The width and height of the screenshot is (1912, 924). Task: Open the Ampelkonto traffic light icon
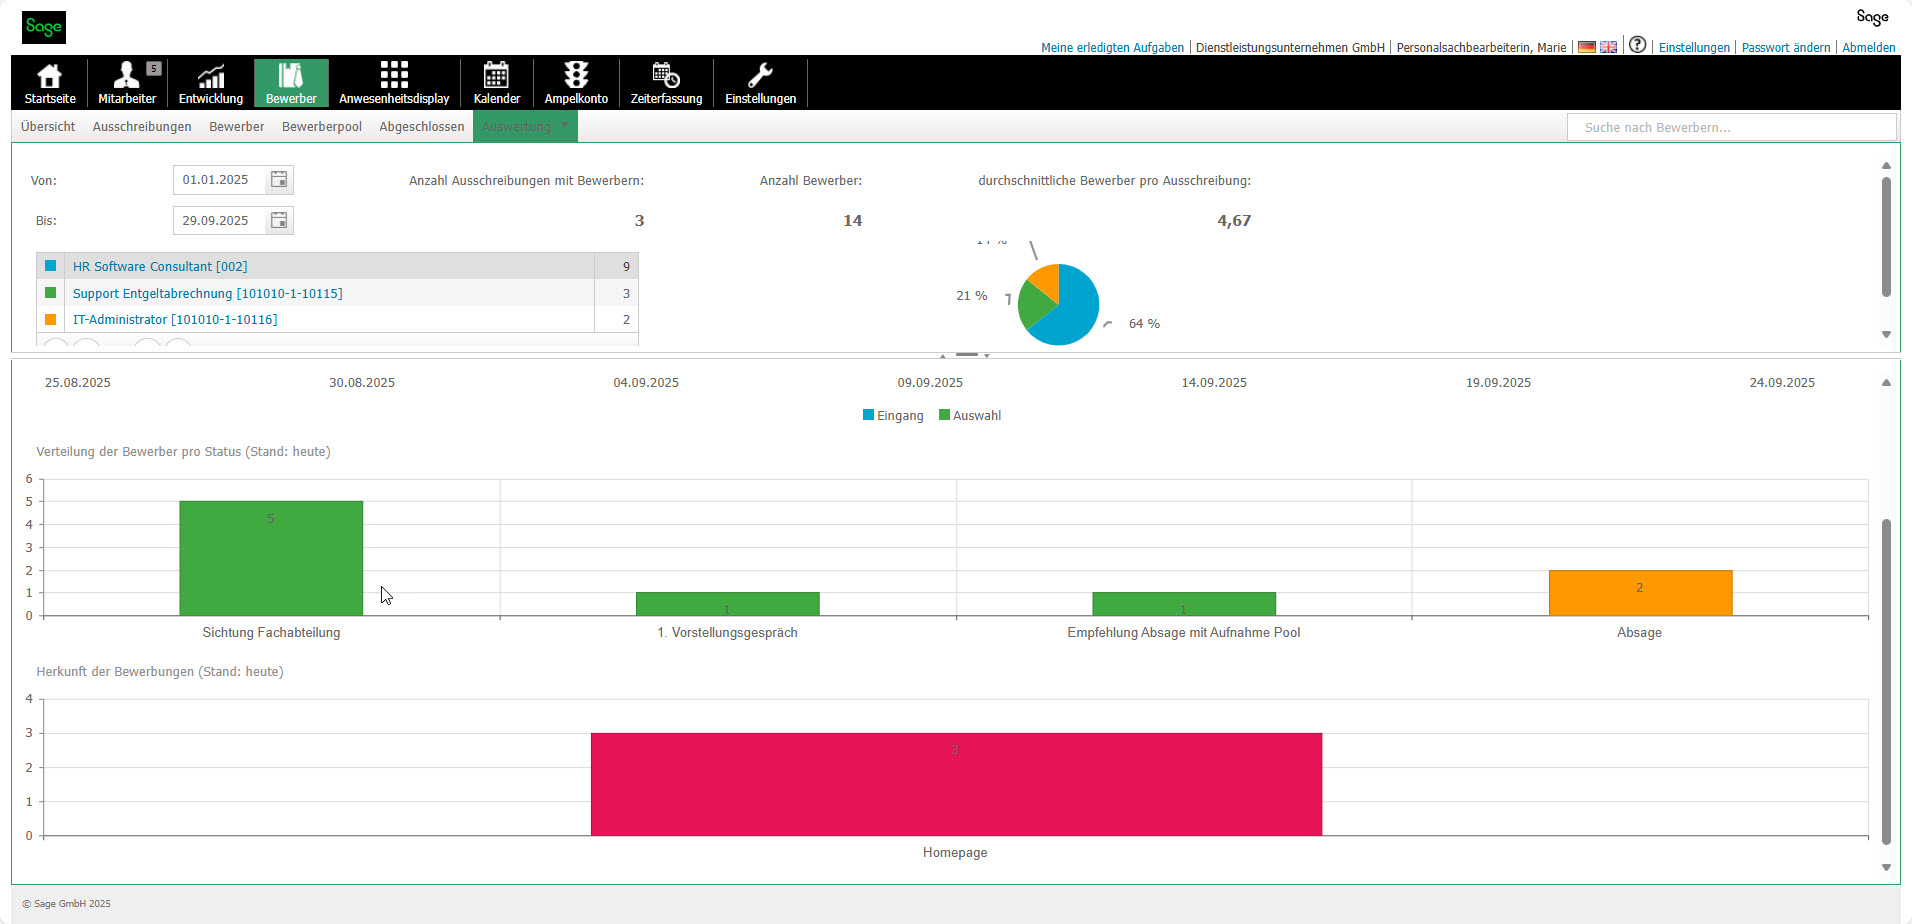pos(576,83)
